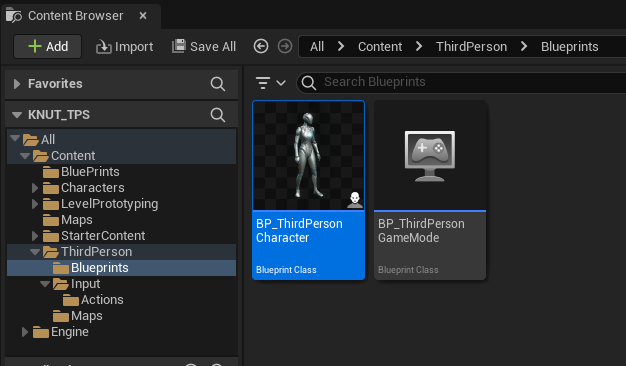This screenshot has width=626, height=366.
Task: Click the KNUT_TPS heading text
Action: (59, 115)
